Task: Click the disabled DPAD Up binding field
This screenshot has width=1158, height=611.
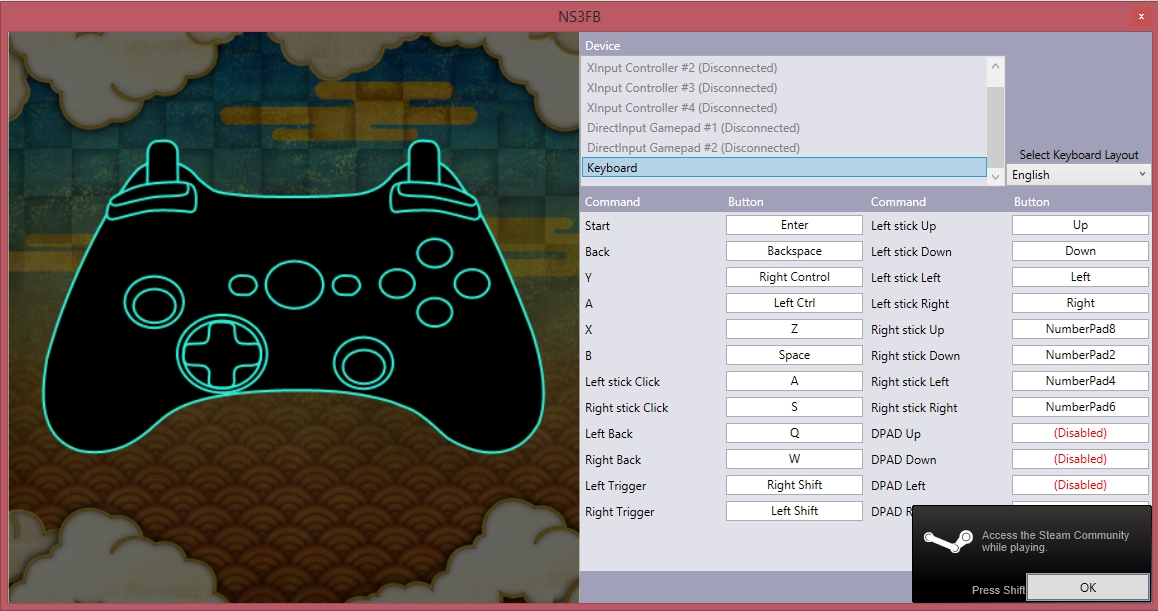Action: click(x=1080, y=434)
